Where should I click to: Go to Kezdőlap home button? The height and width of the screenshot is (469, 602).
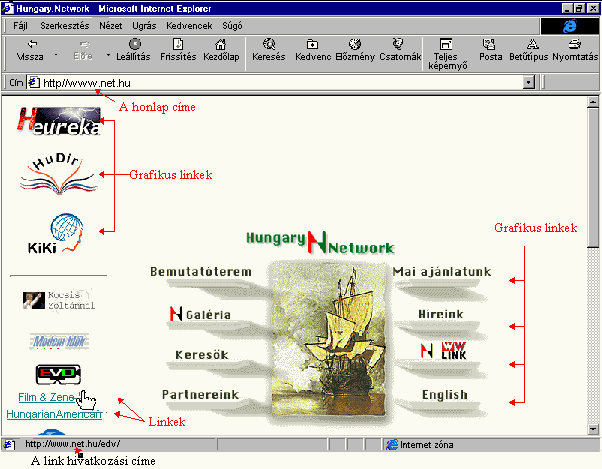[220, 50]
